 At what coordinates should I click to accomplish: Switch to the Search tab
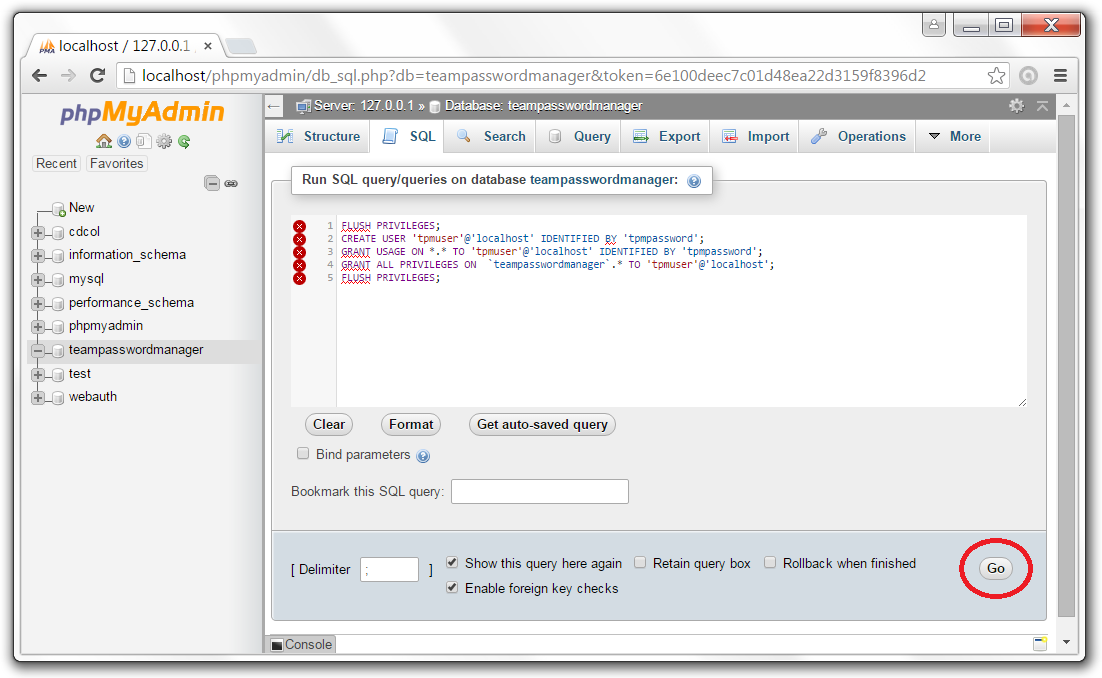[x=491, y=136]
